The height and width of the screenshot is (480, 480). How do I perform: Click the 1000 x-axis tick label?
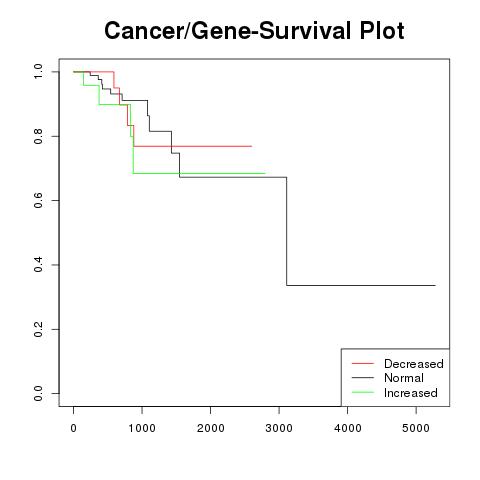[x=142, y=428]
